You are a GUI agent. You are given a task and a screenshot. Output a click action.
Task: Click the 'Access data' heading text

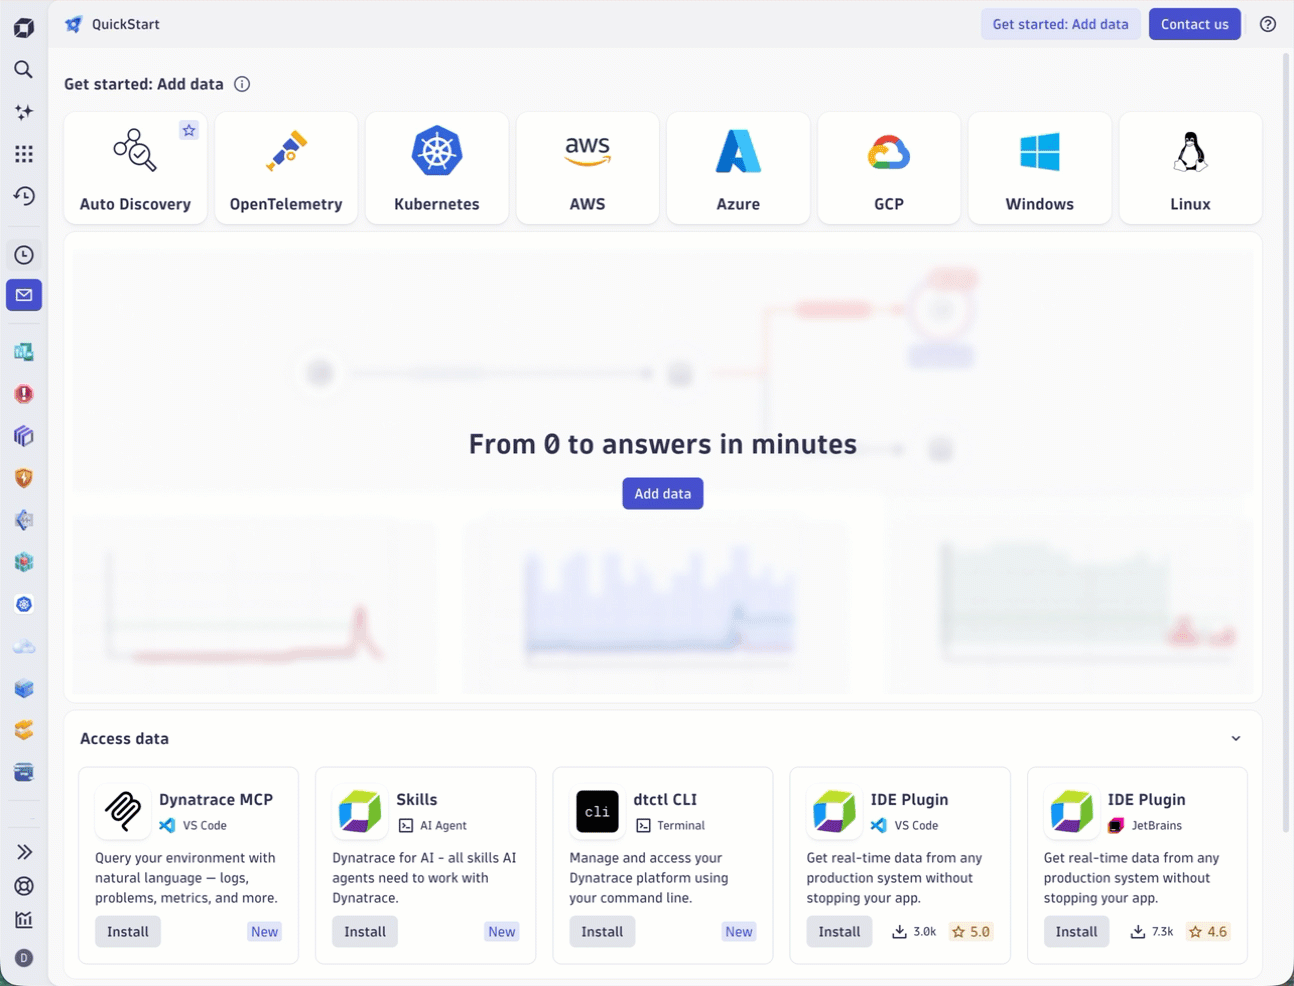pos(124,739)
